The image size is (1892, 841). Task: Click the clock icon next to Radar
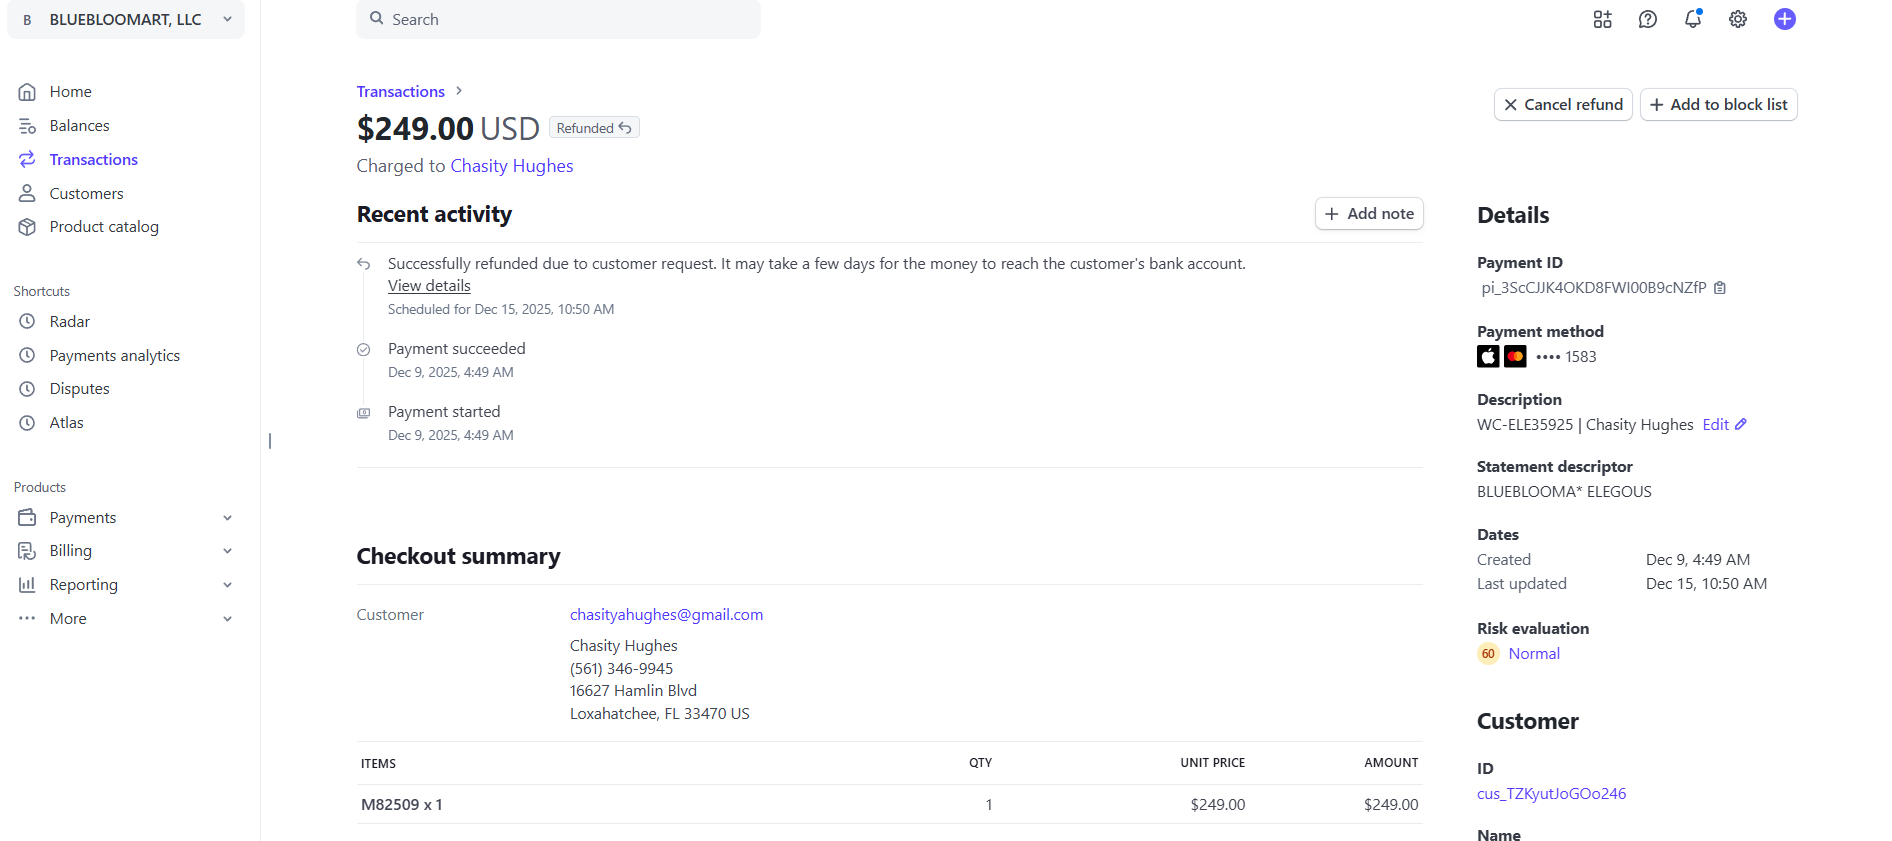point(27,322)
